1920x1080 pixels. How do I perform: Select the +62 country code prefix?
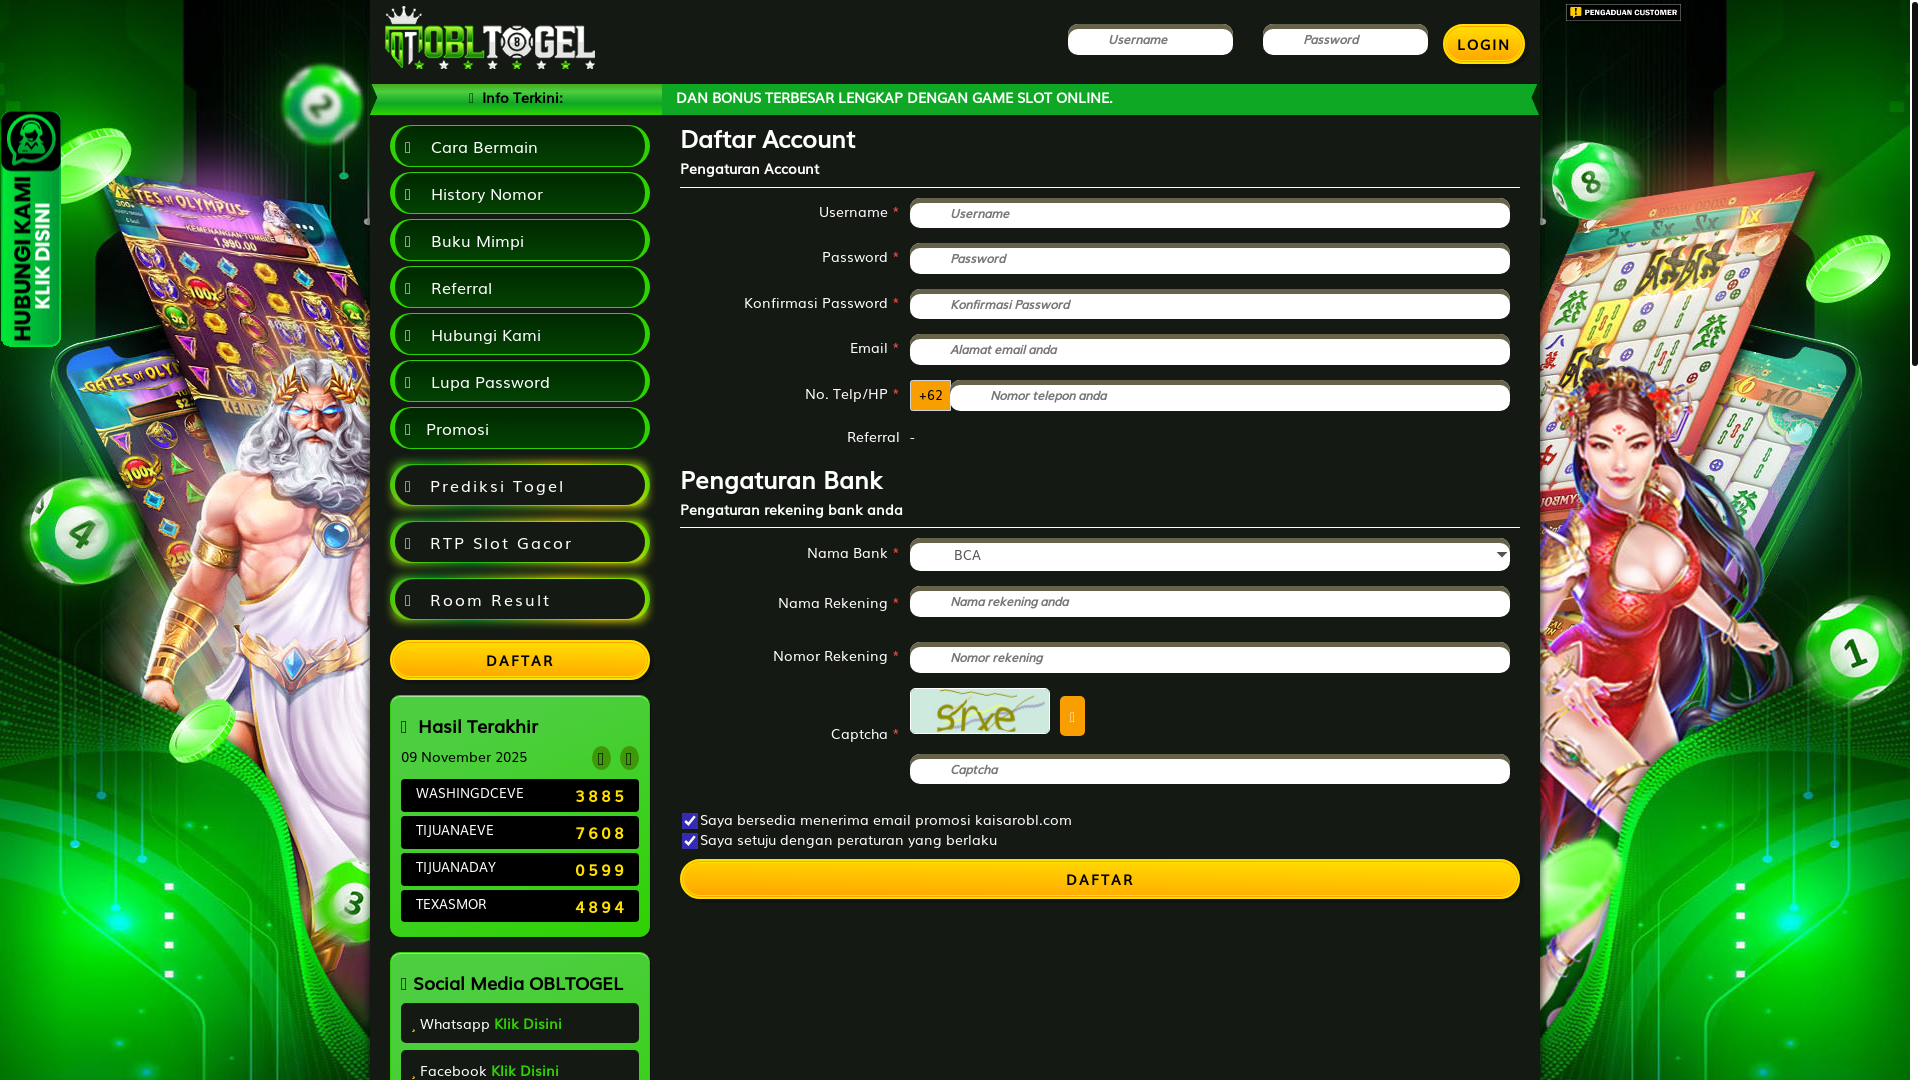point(930,396)
